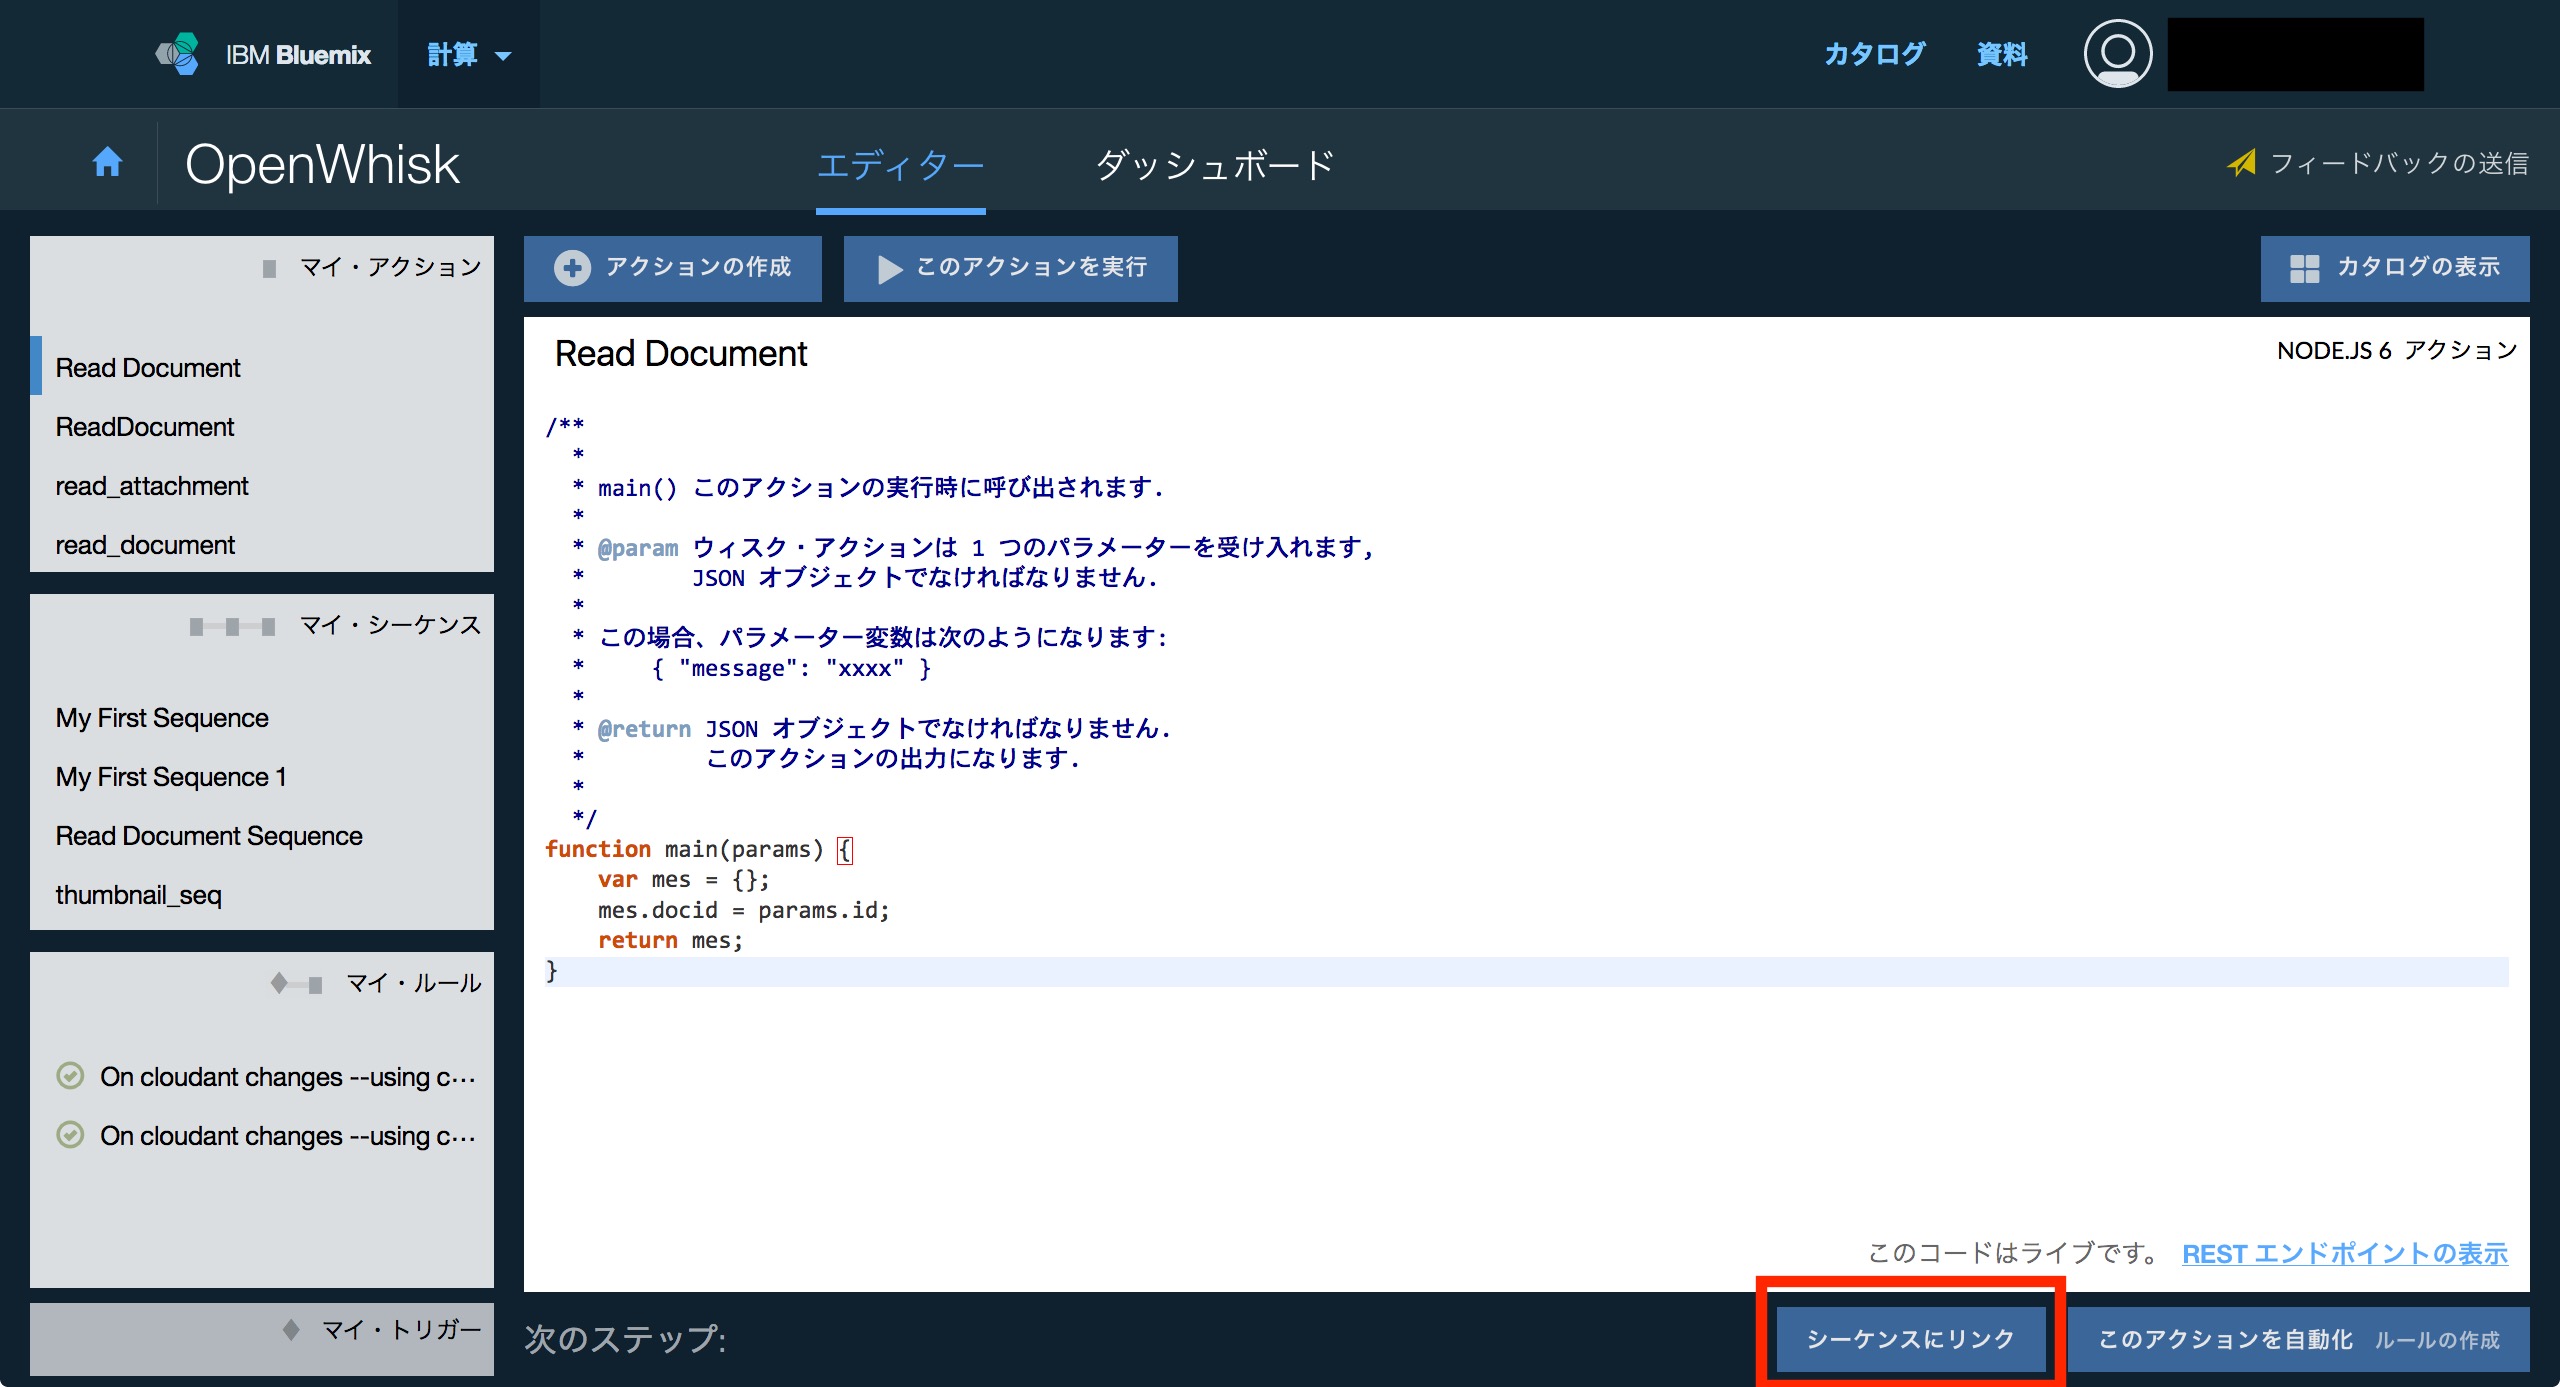Click このアクションを自動化 ルールの作成 button

[2298, 1339]
